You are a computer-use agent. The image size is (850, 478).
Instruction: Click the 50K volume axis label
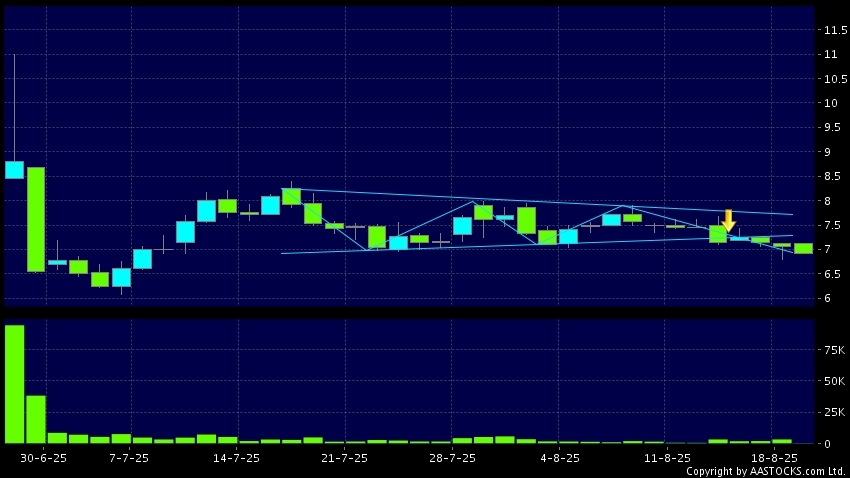pyautogui.click(x=834, y=381)
